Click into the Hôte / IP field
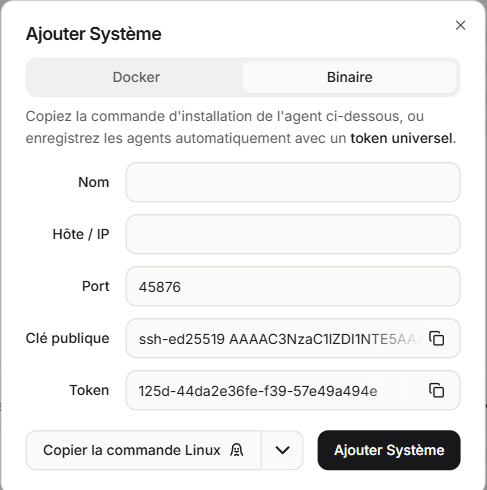487x490 pixels. click(x=293, y=234)
